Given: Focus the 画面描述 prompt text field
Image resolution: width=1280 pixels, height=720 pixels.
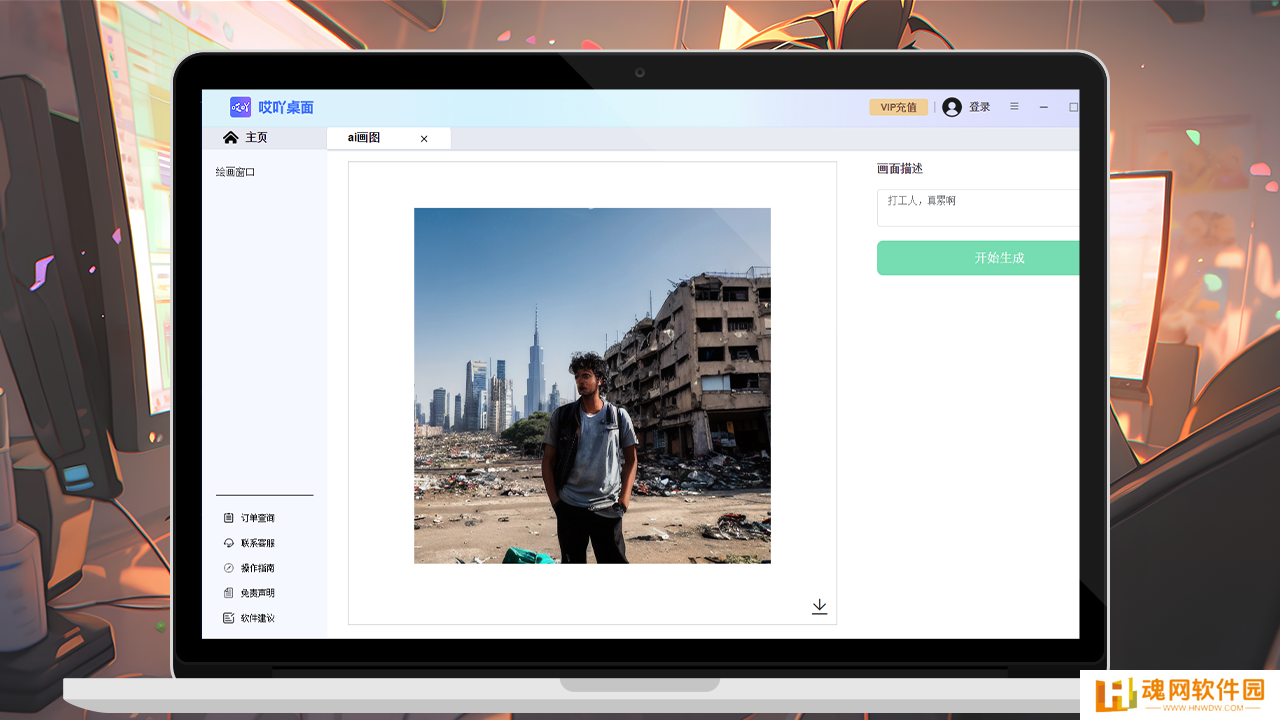Looking at the screenshot, I should click(x=977, y=208).
